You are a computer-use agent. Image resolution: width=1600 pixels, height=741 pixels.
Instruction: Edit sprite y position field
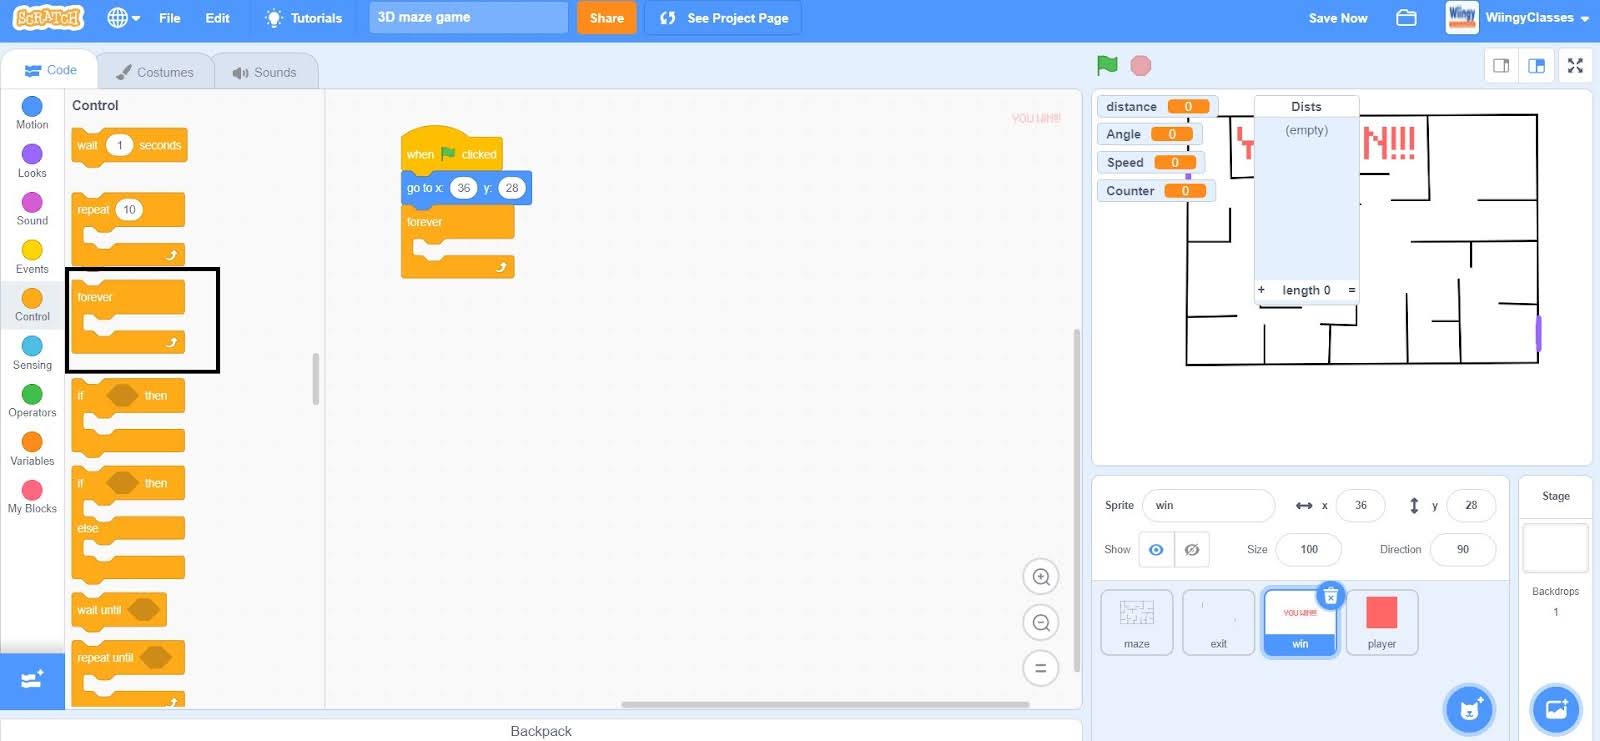tap(1471, 505)
